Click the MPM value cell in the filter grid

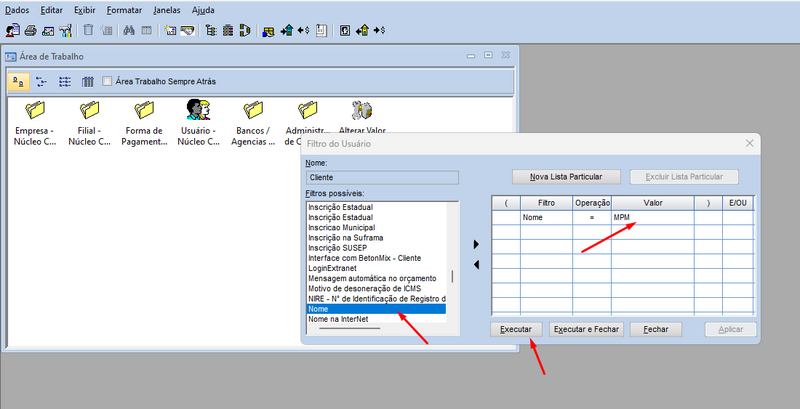(653, 218)
